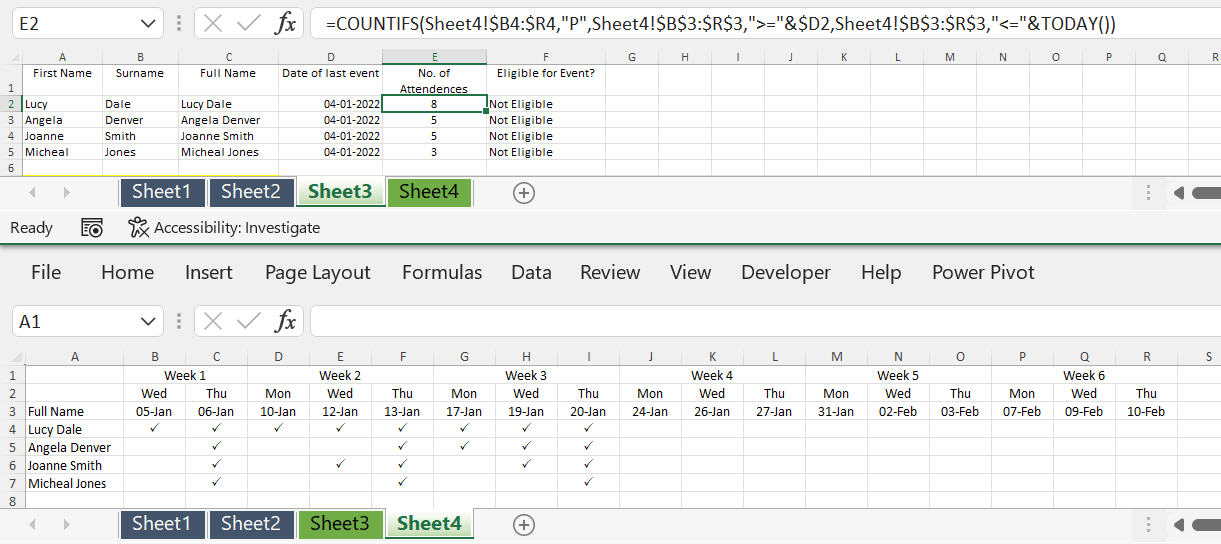Open the Name Box dropdown showing E2
1221x544 pixels.
coord(148,23)
